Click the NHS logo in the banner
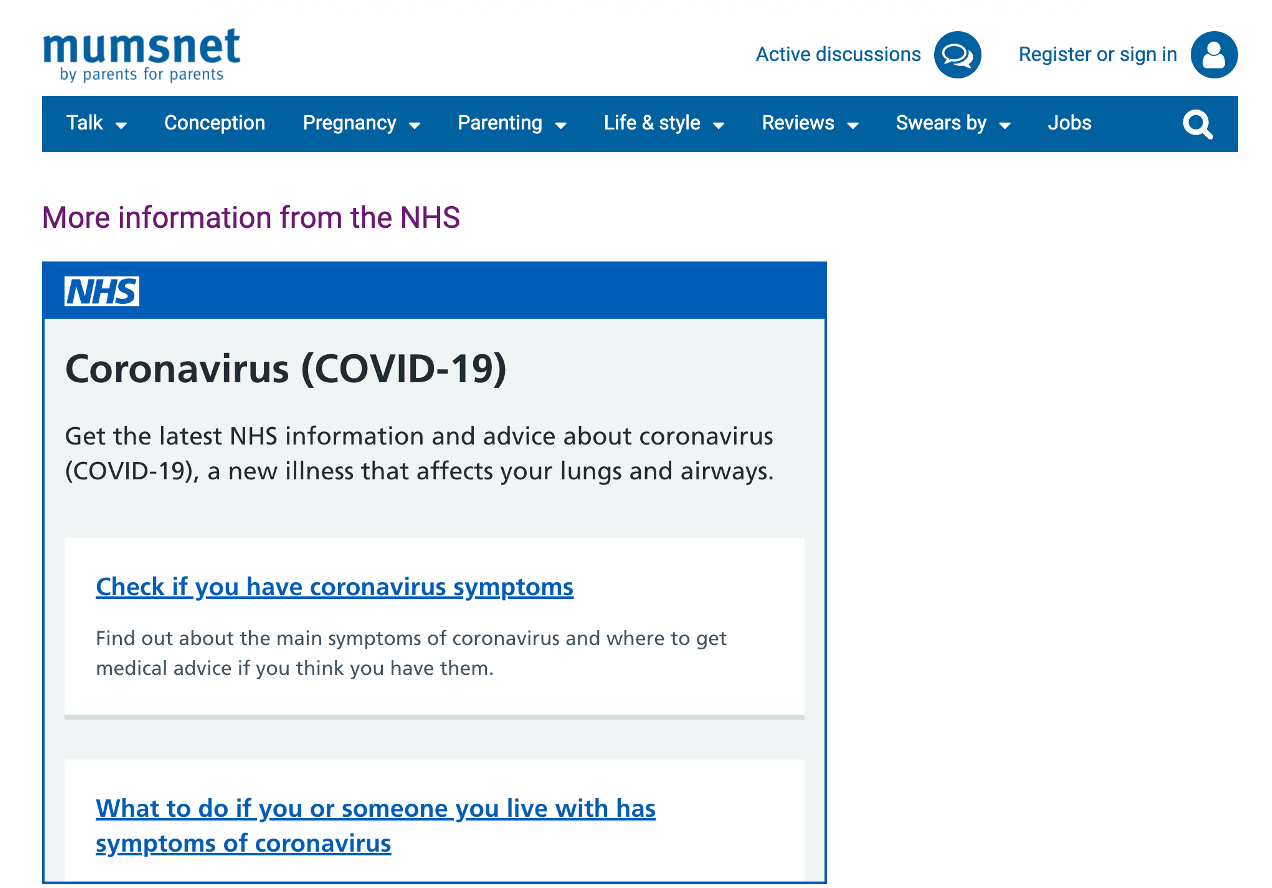This screenshot has width=1272, height=888. (102, 291)
